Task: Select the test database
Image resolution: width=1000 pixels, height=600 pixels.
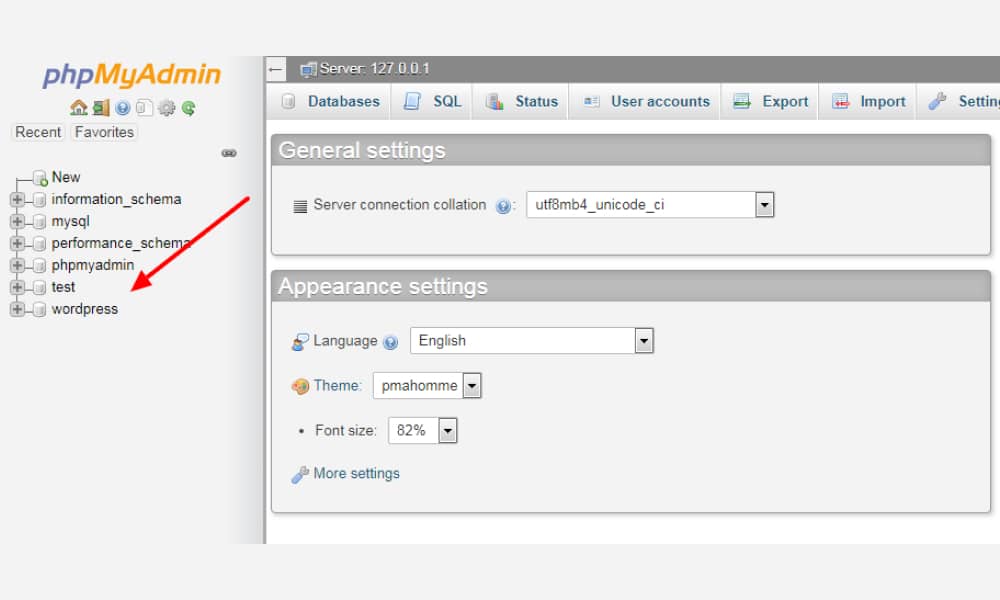Action: point(63,287)
